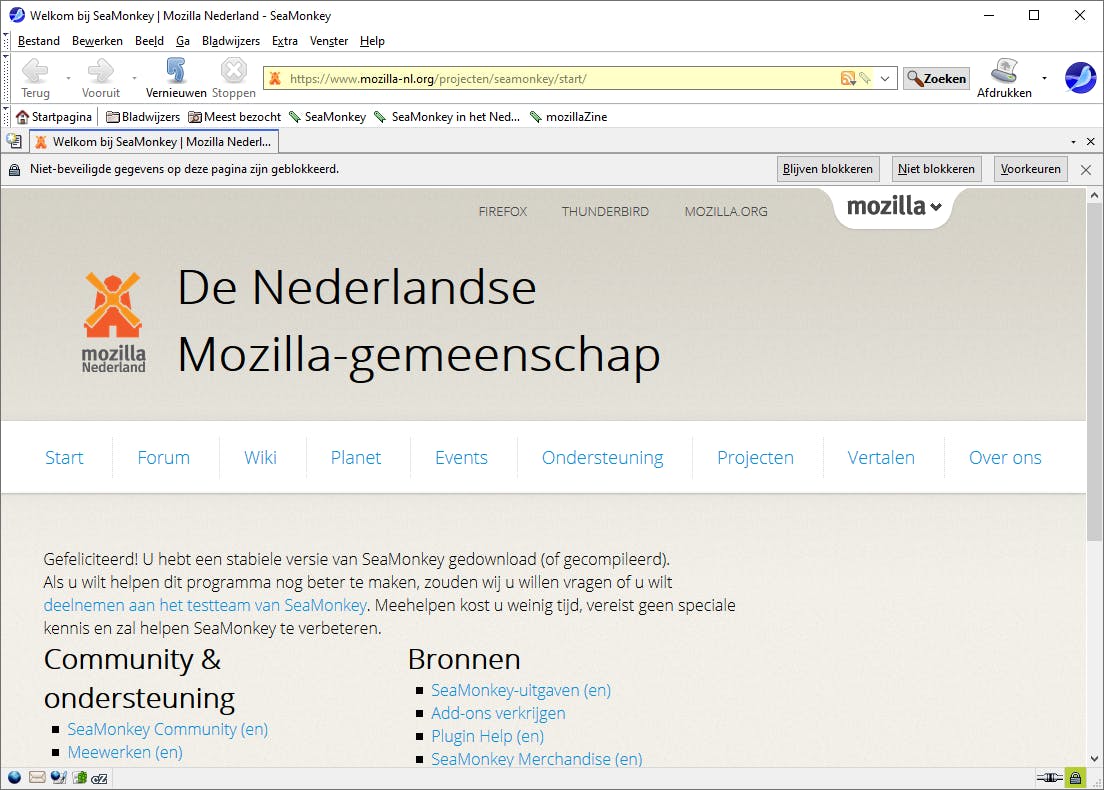Click the Mozilla Nederland windmill logo
The height and width of the screenshot is (790, 1104).
point(113,322)
